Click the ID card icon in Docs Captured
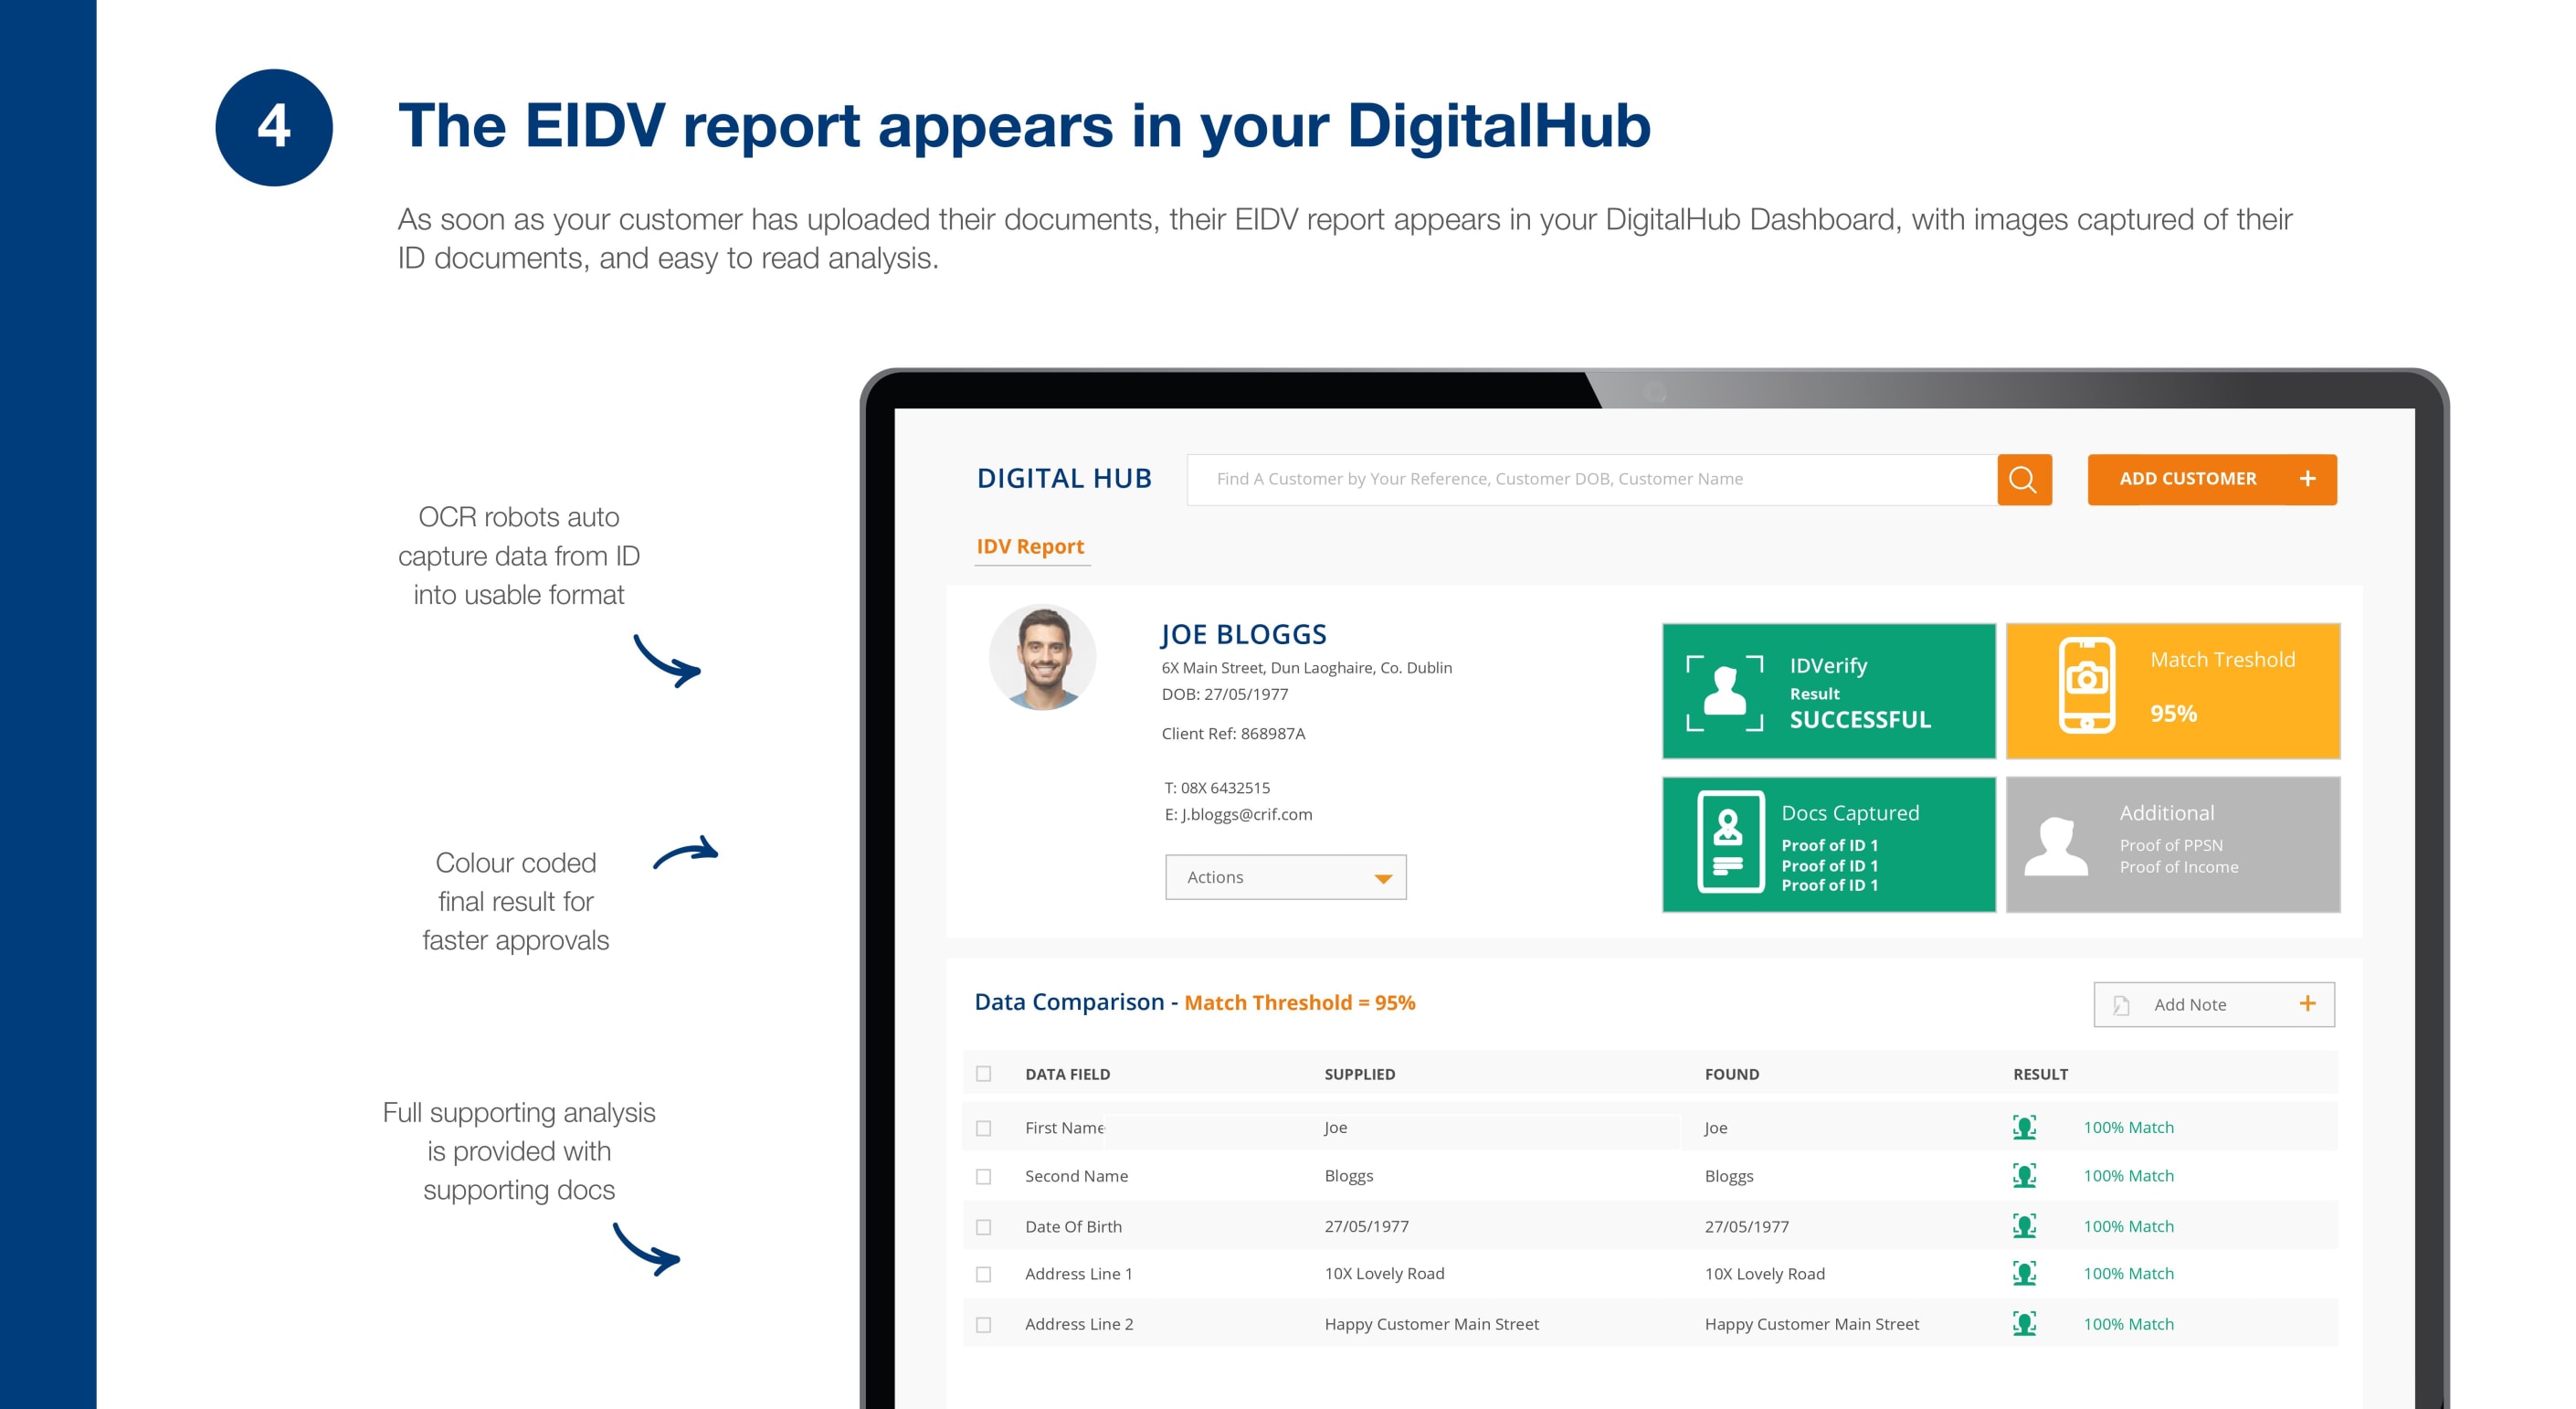This screenshot has width=2576, height=1409. click(x=1729, y=842)
